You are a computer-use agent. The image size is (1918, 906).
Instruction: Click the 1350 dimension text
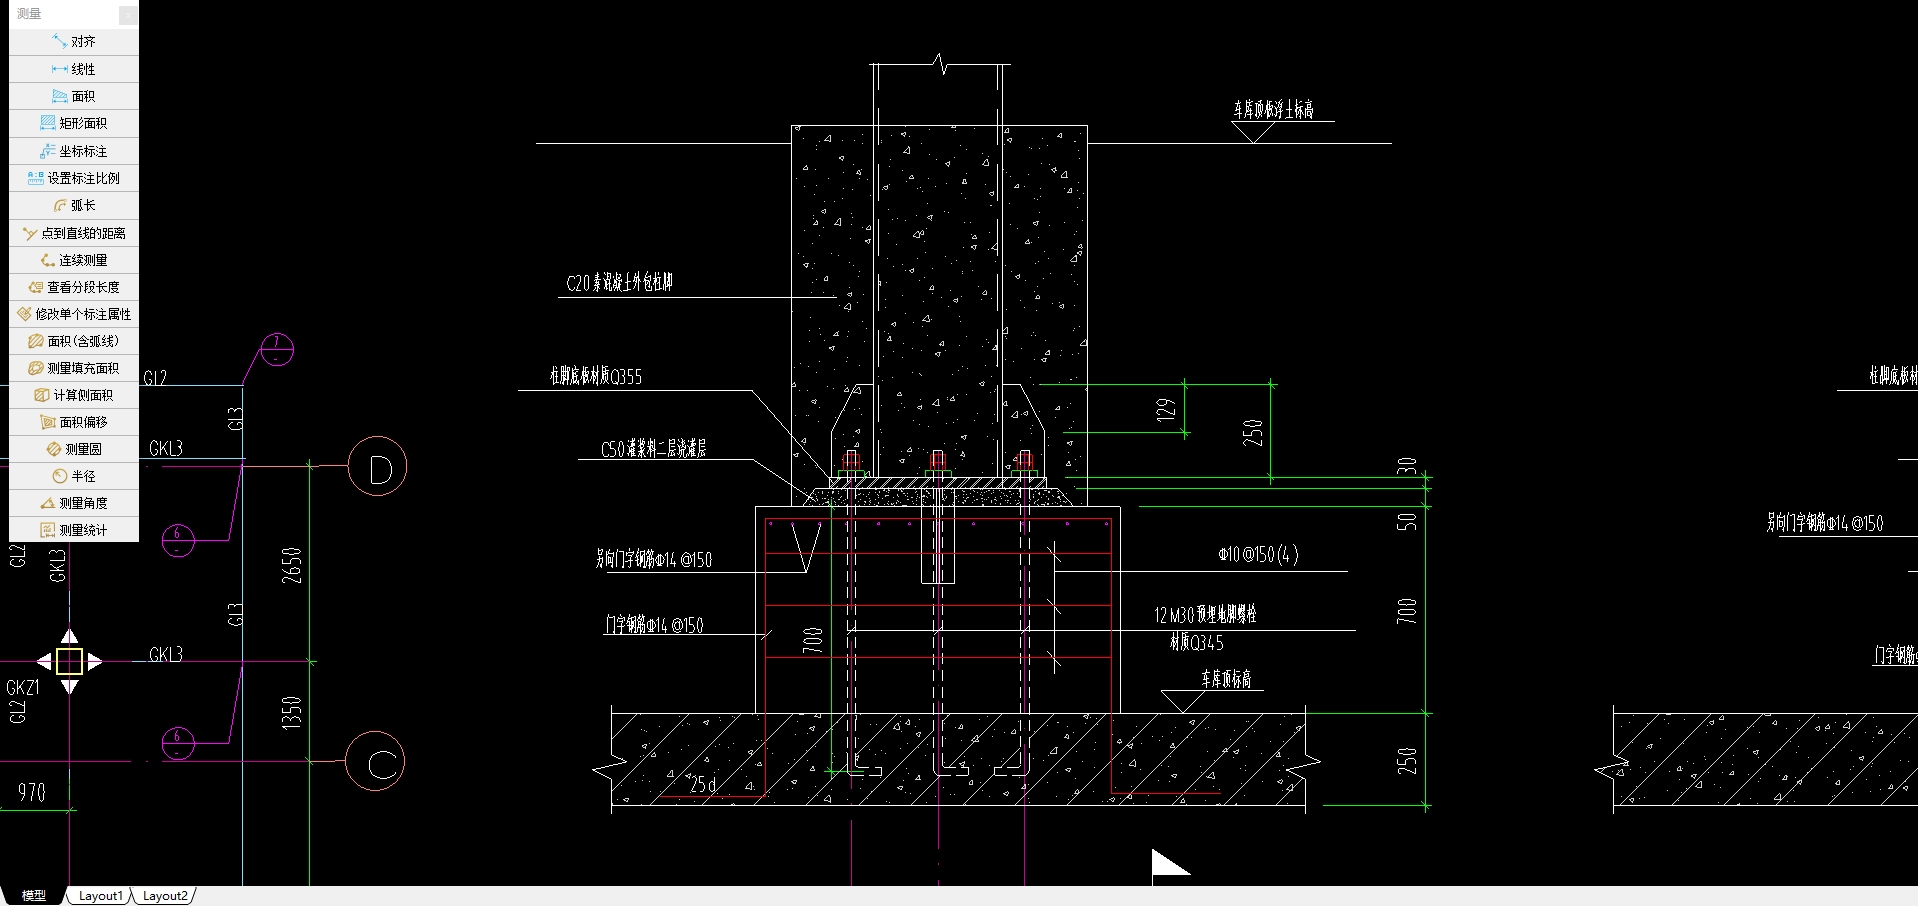pyautogui.click(x=291, y=713)
